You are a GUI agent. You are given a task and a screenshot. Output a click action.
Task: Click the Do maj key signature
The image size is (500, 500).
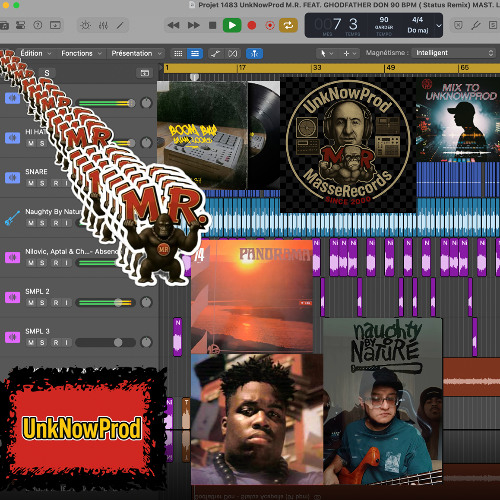(x=418, y=30)
